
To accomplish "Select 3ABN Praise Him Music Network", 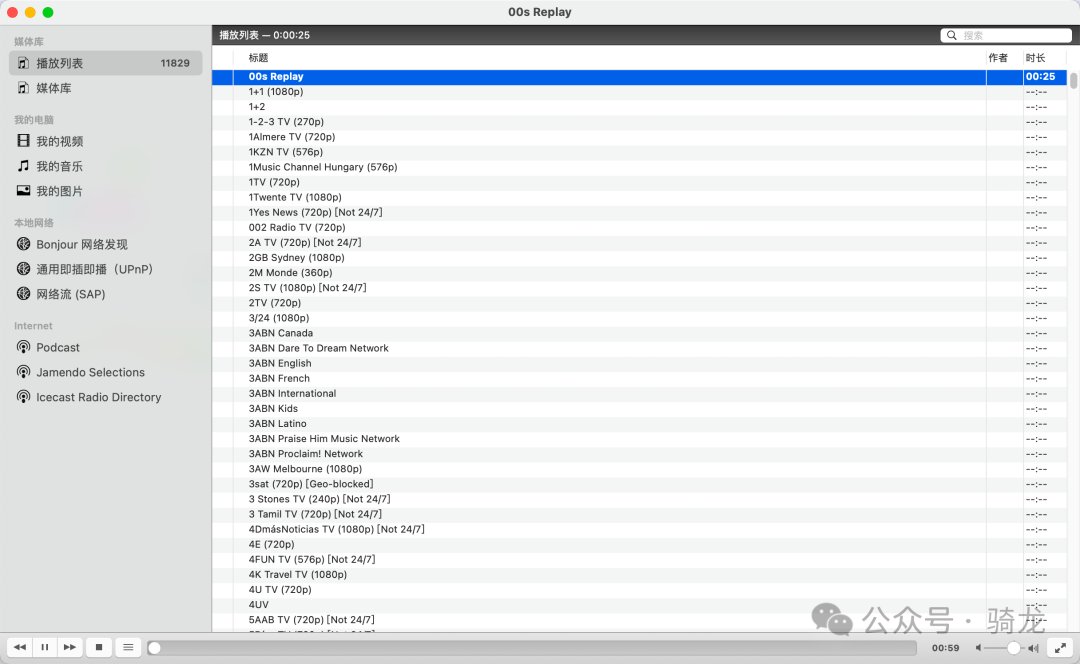I will pyautogui.click(x=640, y=439).
